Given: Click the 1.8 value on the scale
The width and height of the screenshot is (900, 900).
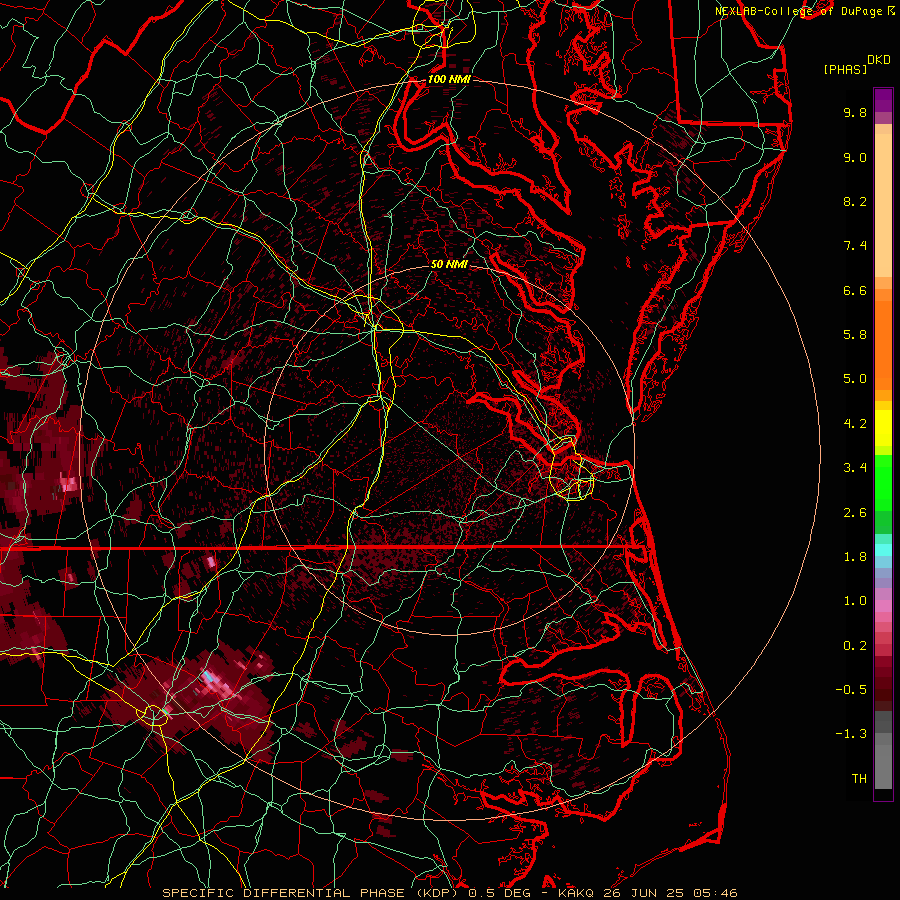Looking at the screenshot, I should 855,557.
